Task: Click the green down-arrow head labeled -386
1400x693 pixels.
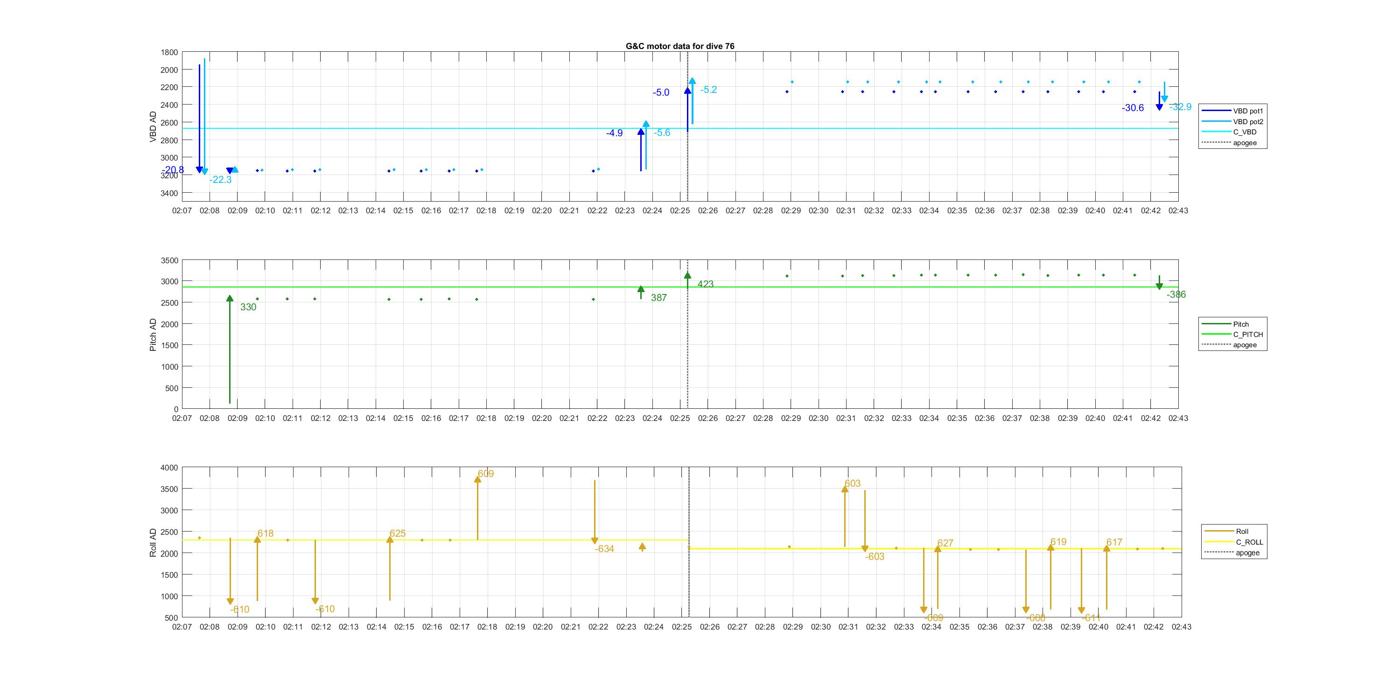Action: pyautogui.click(x=1159, y=286)
